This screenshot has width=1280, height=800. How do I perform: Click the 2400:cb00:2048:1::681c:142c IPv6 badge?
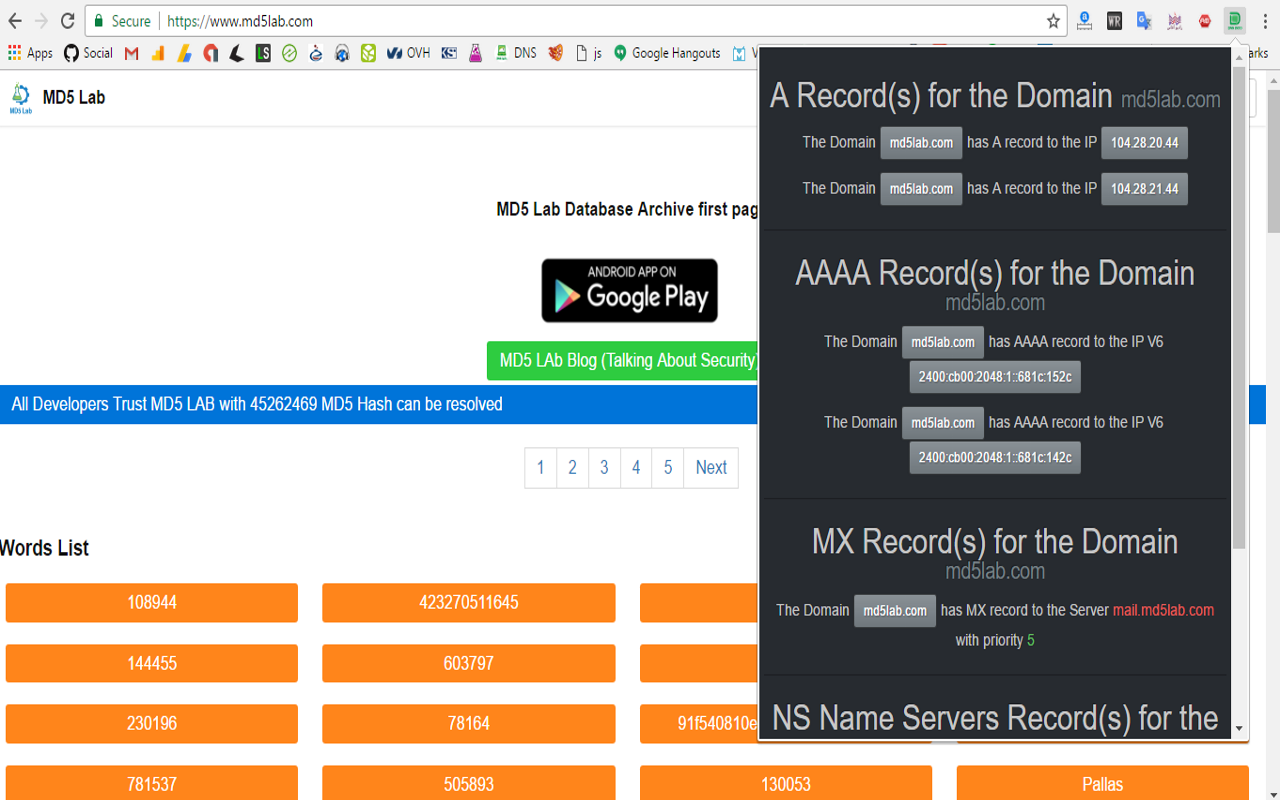[995, 458]
